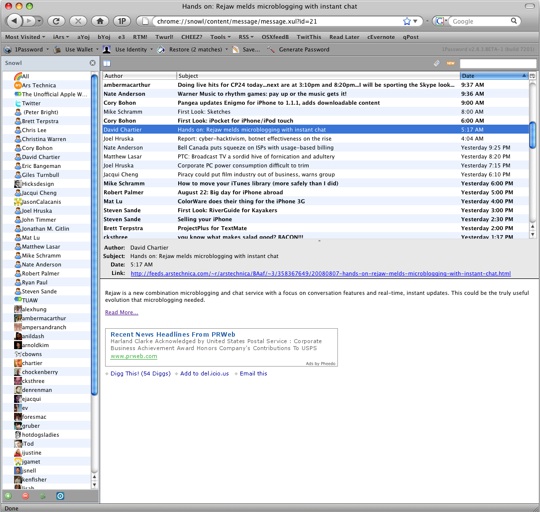Click the Read More... link

[121, 312]
